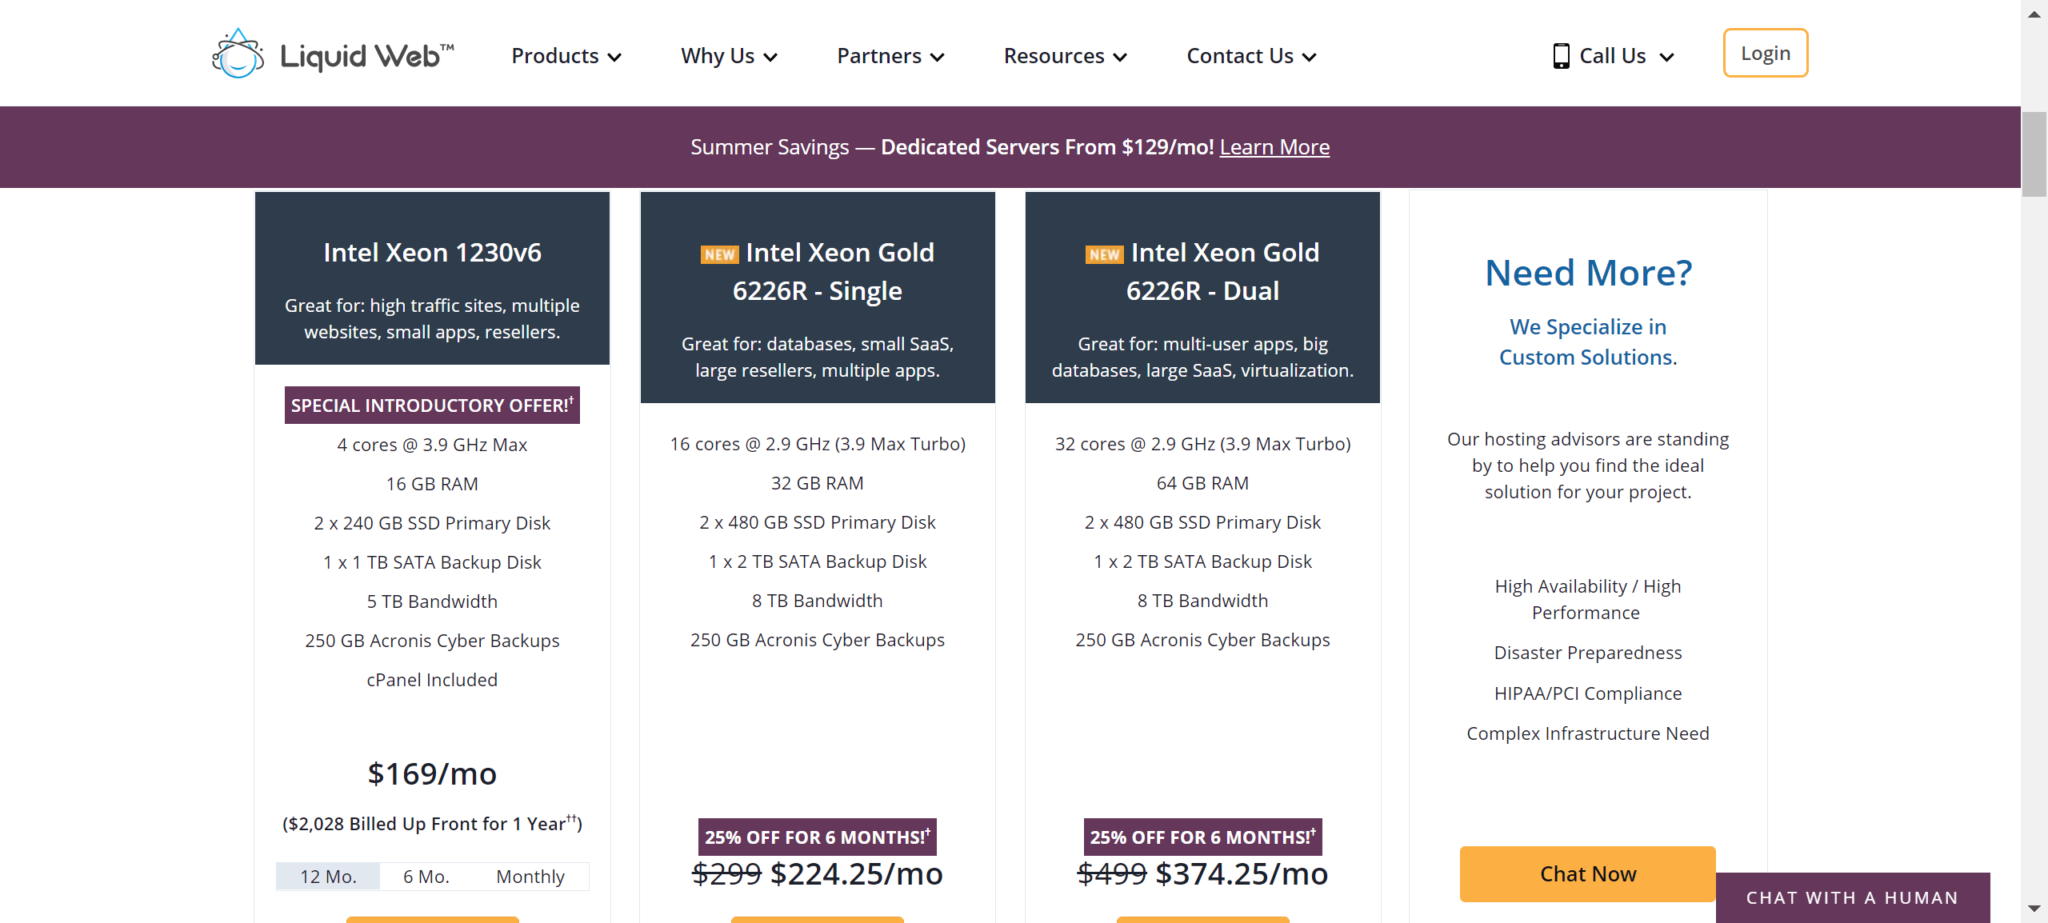2048x923 pixels.
Task: Click the Login button
Action: pyautogui.click(x=1765, y=53)
